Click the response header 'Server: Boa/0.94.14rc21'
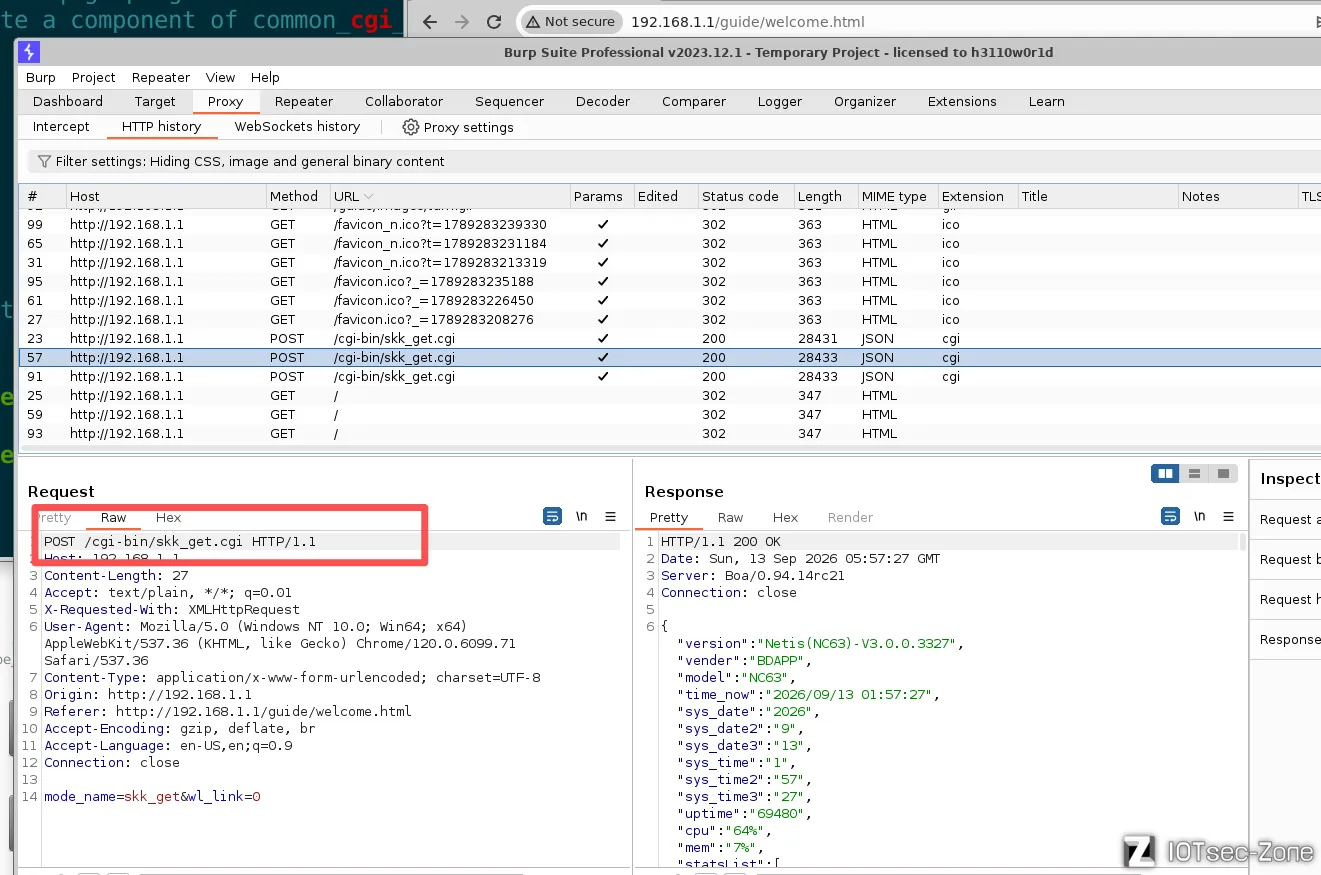 [x=752, y=575]
